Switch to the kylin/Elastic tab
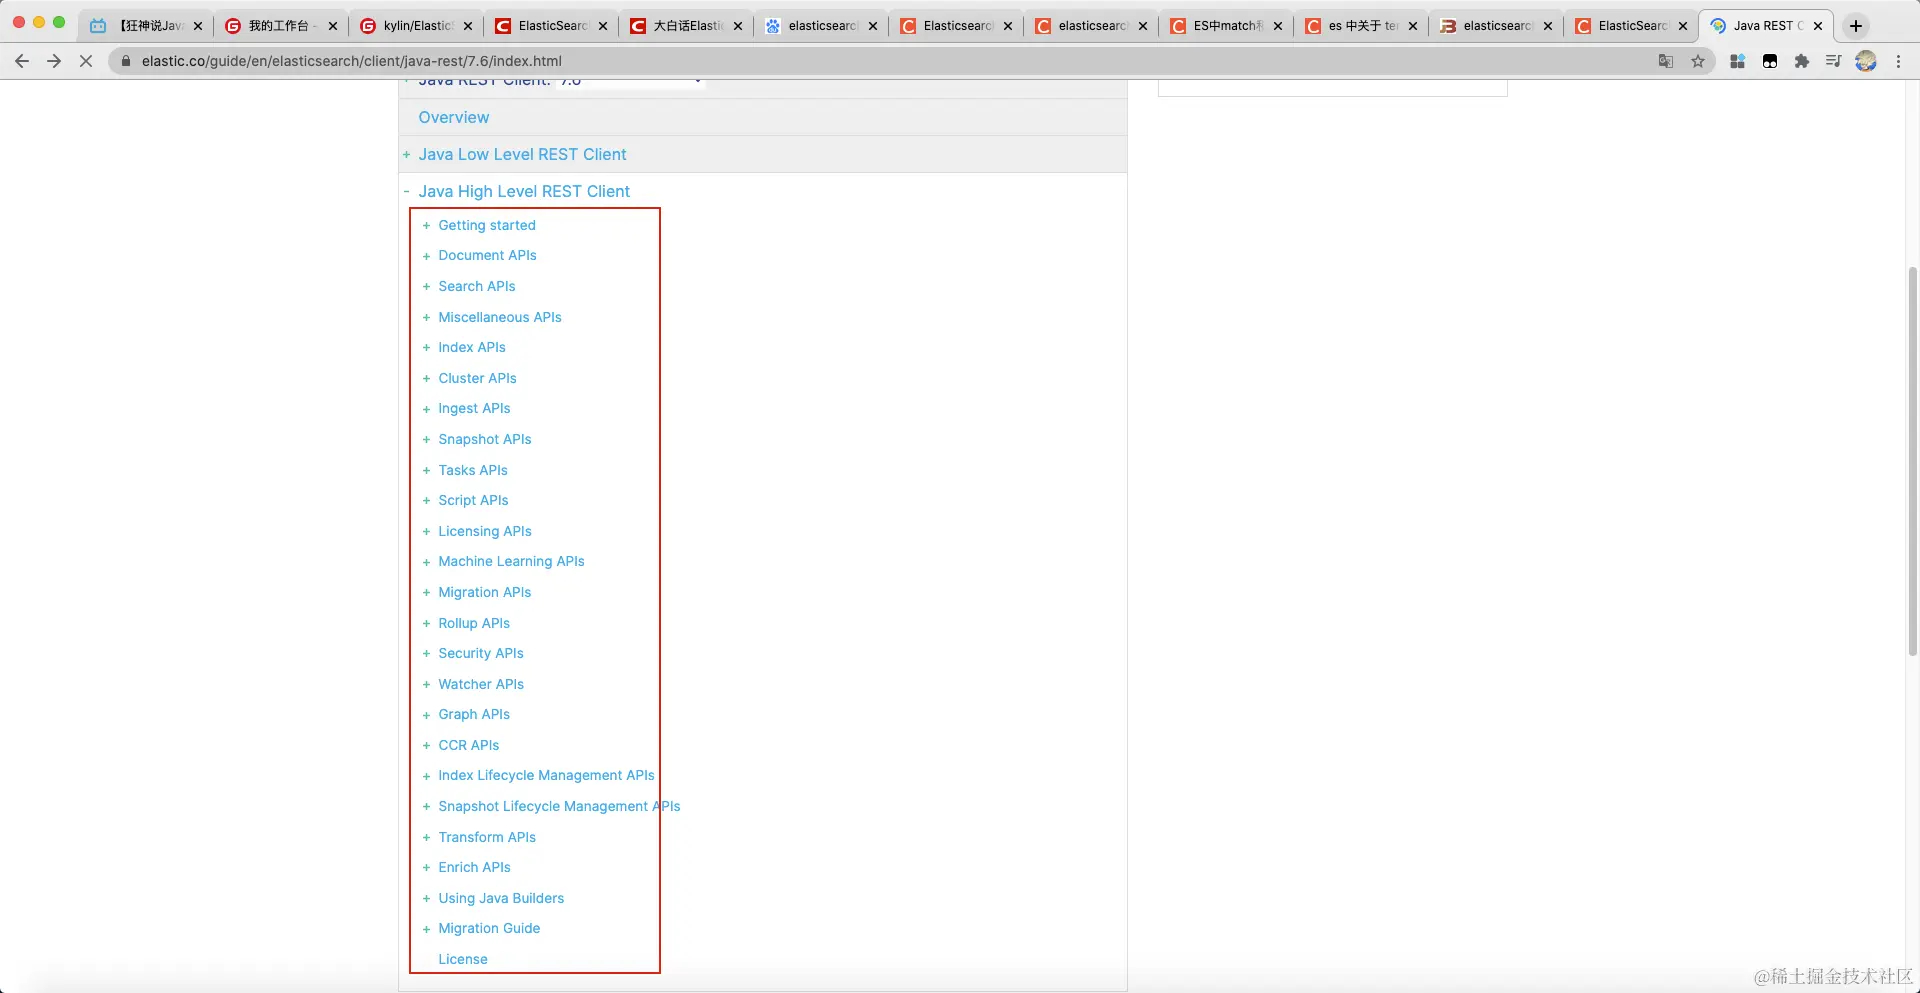1920x993 pixels. [x=416, y=26]
